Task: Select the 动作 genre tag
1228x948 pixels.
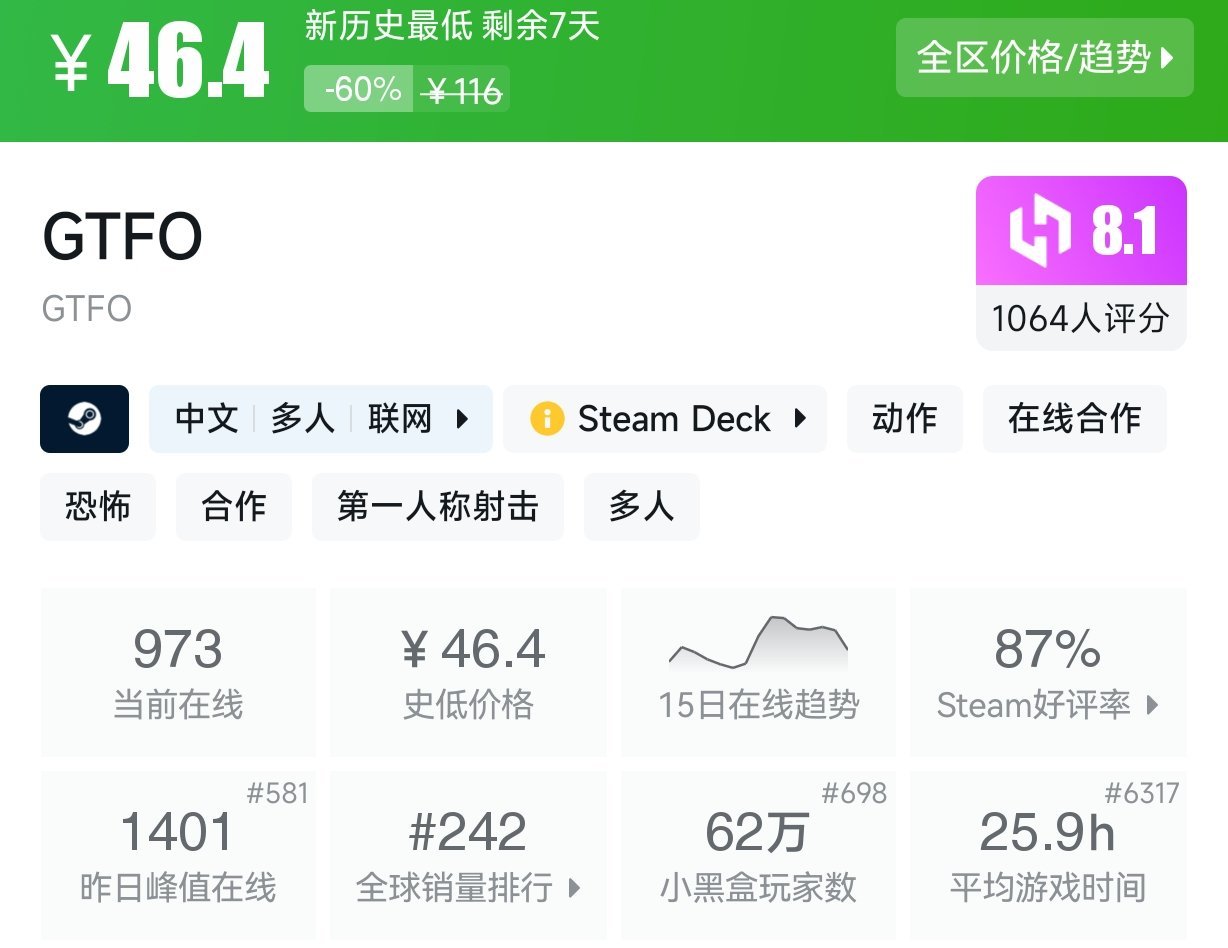Action: [x=905, y=419]
